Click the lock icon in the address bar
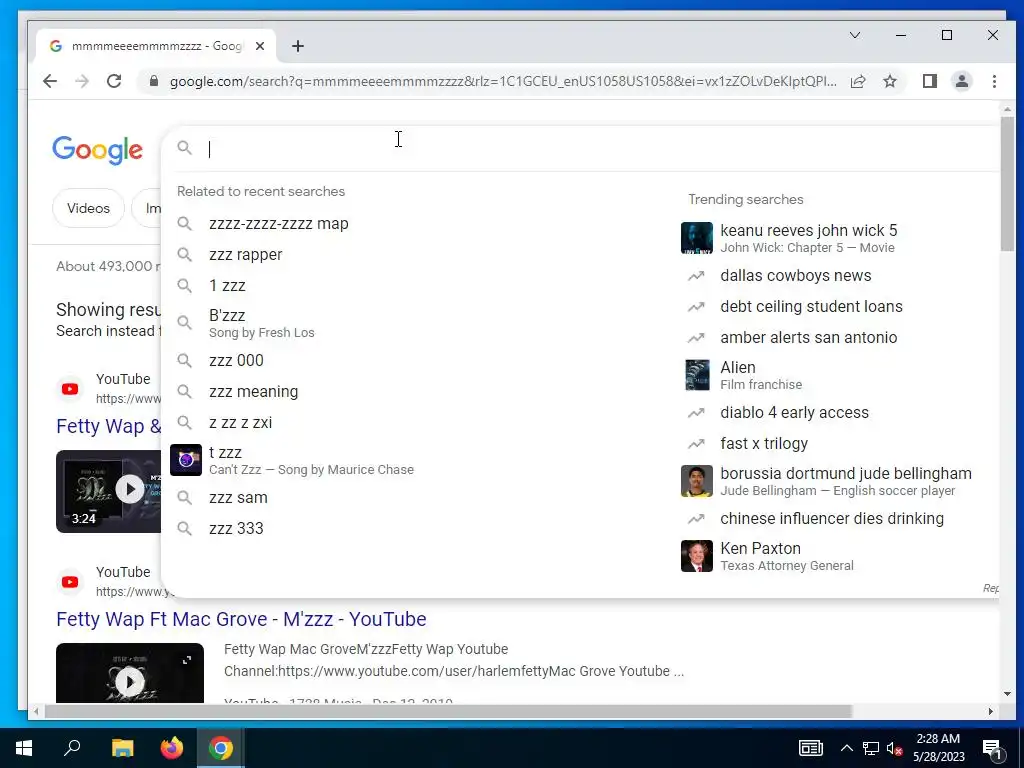1024x768 pixels. (154, 81)
